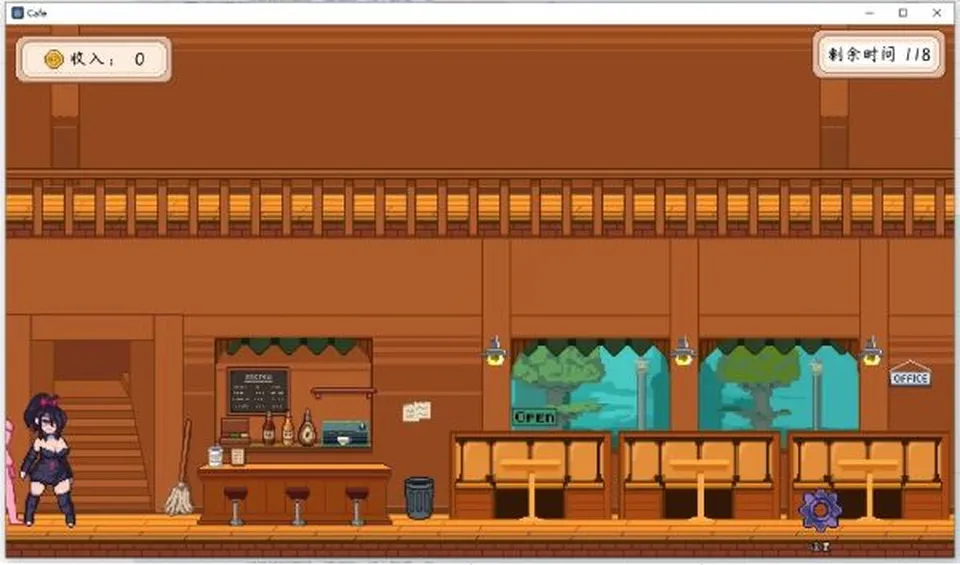The width and height of the screenshot is (960, 565).
Task: Click the 收入 income label
Action: (x=92, y=59)
